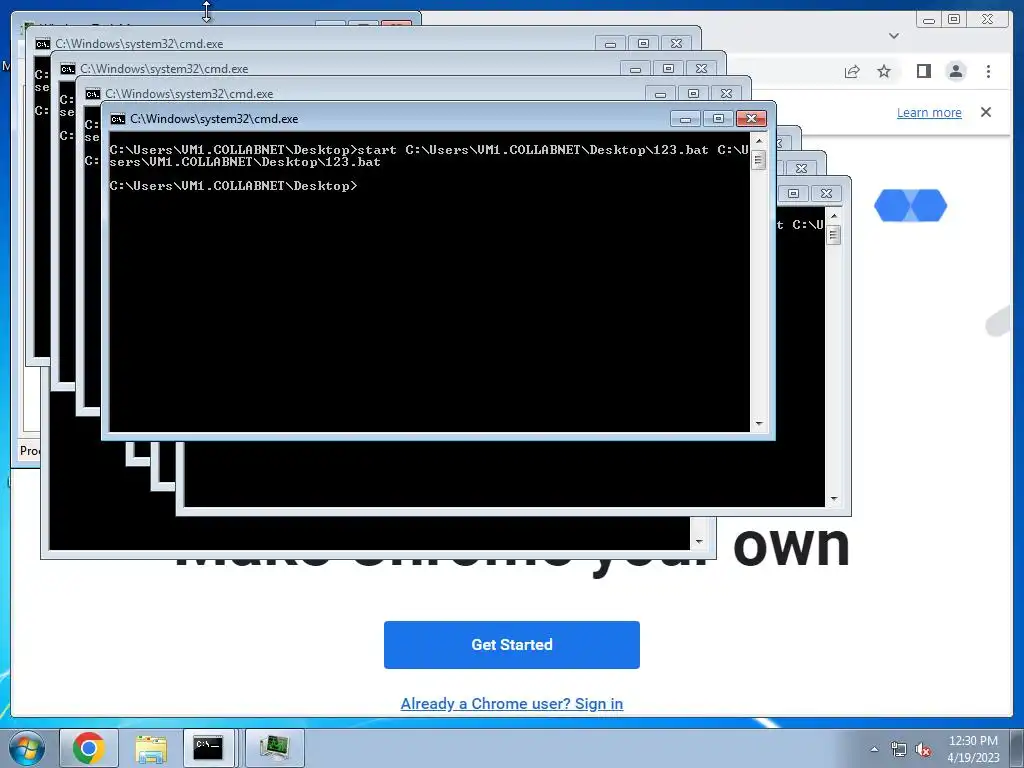The height and width of the screenshot is (768, 1024).
Task: Click the blue hexagon graphic in Chrome page
Action: (x=910, y=206)
